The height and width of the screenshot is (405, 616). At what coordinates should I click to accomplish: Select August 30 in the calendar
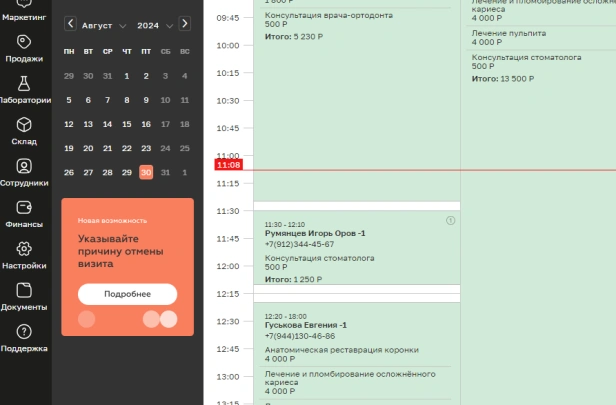point(146,172)
